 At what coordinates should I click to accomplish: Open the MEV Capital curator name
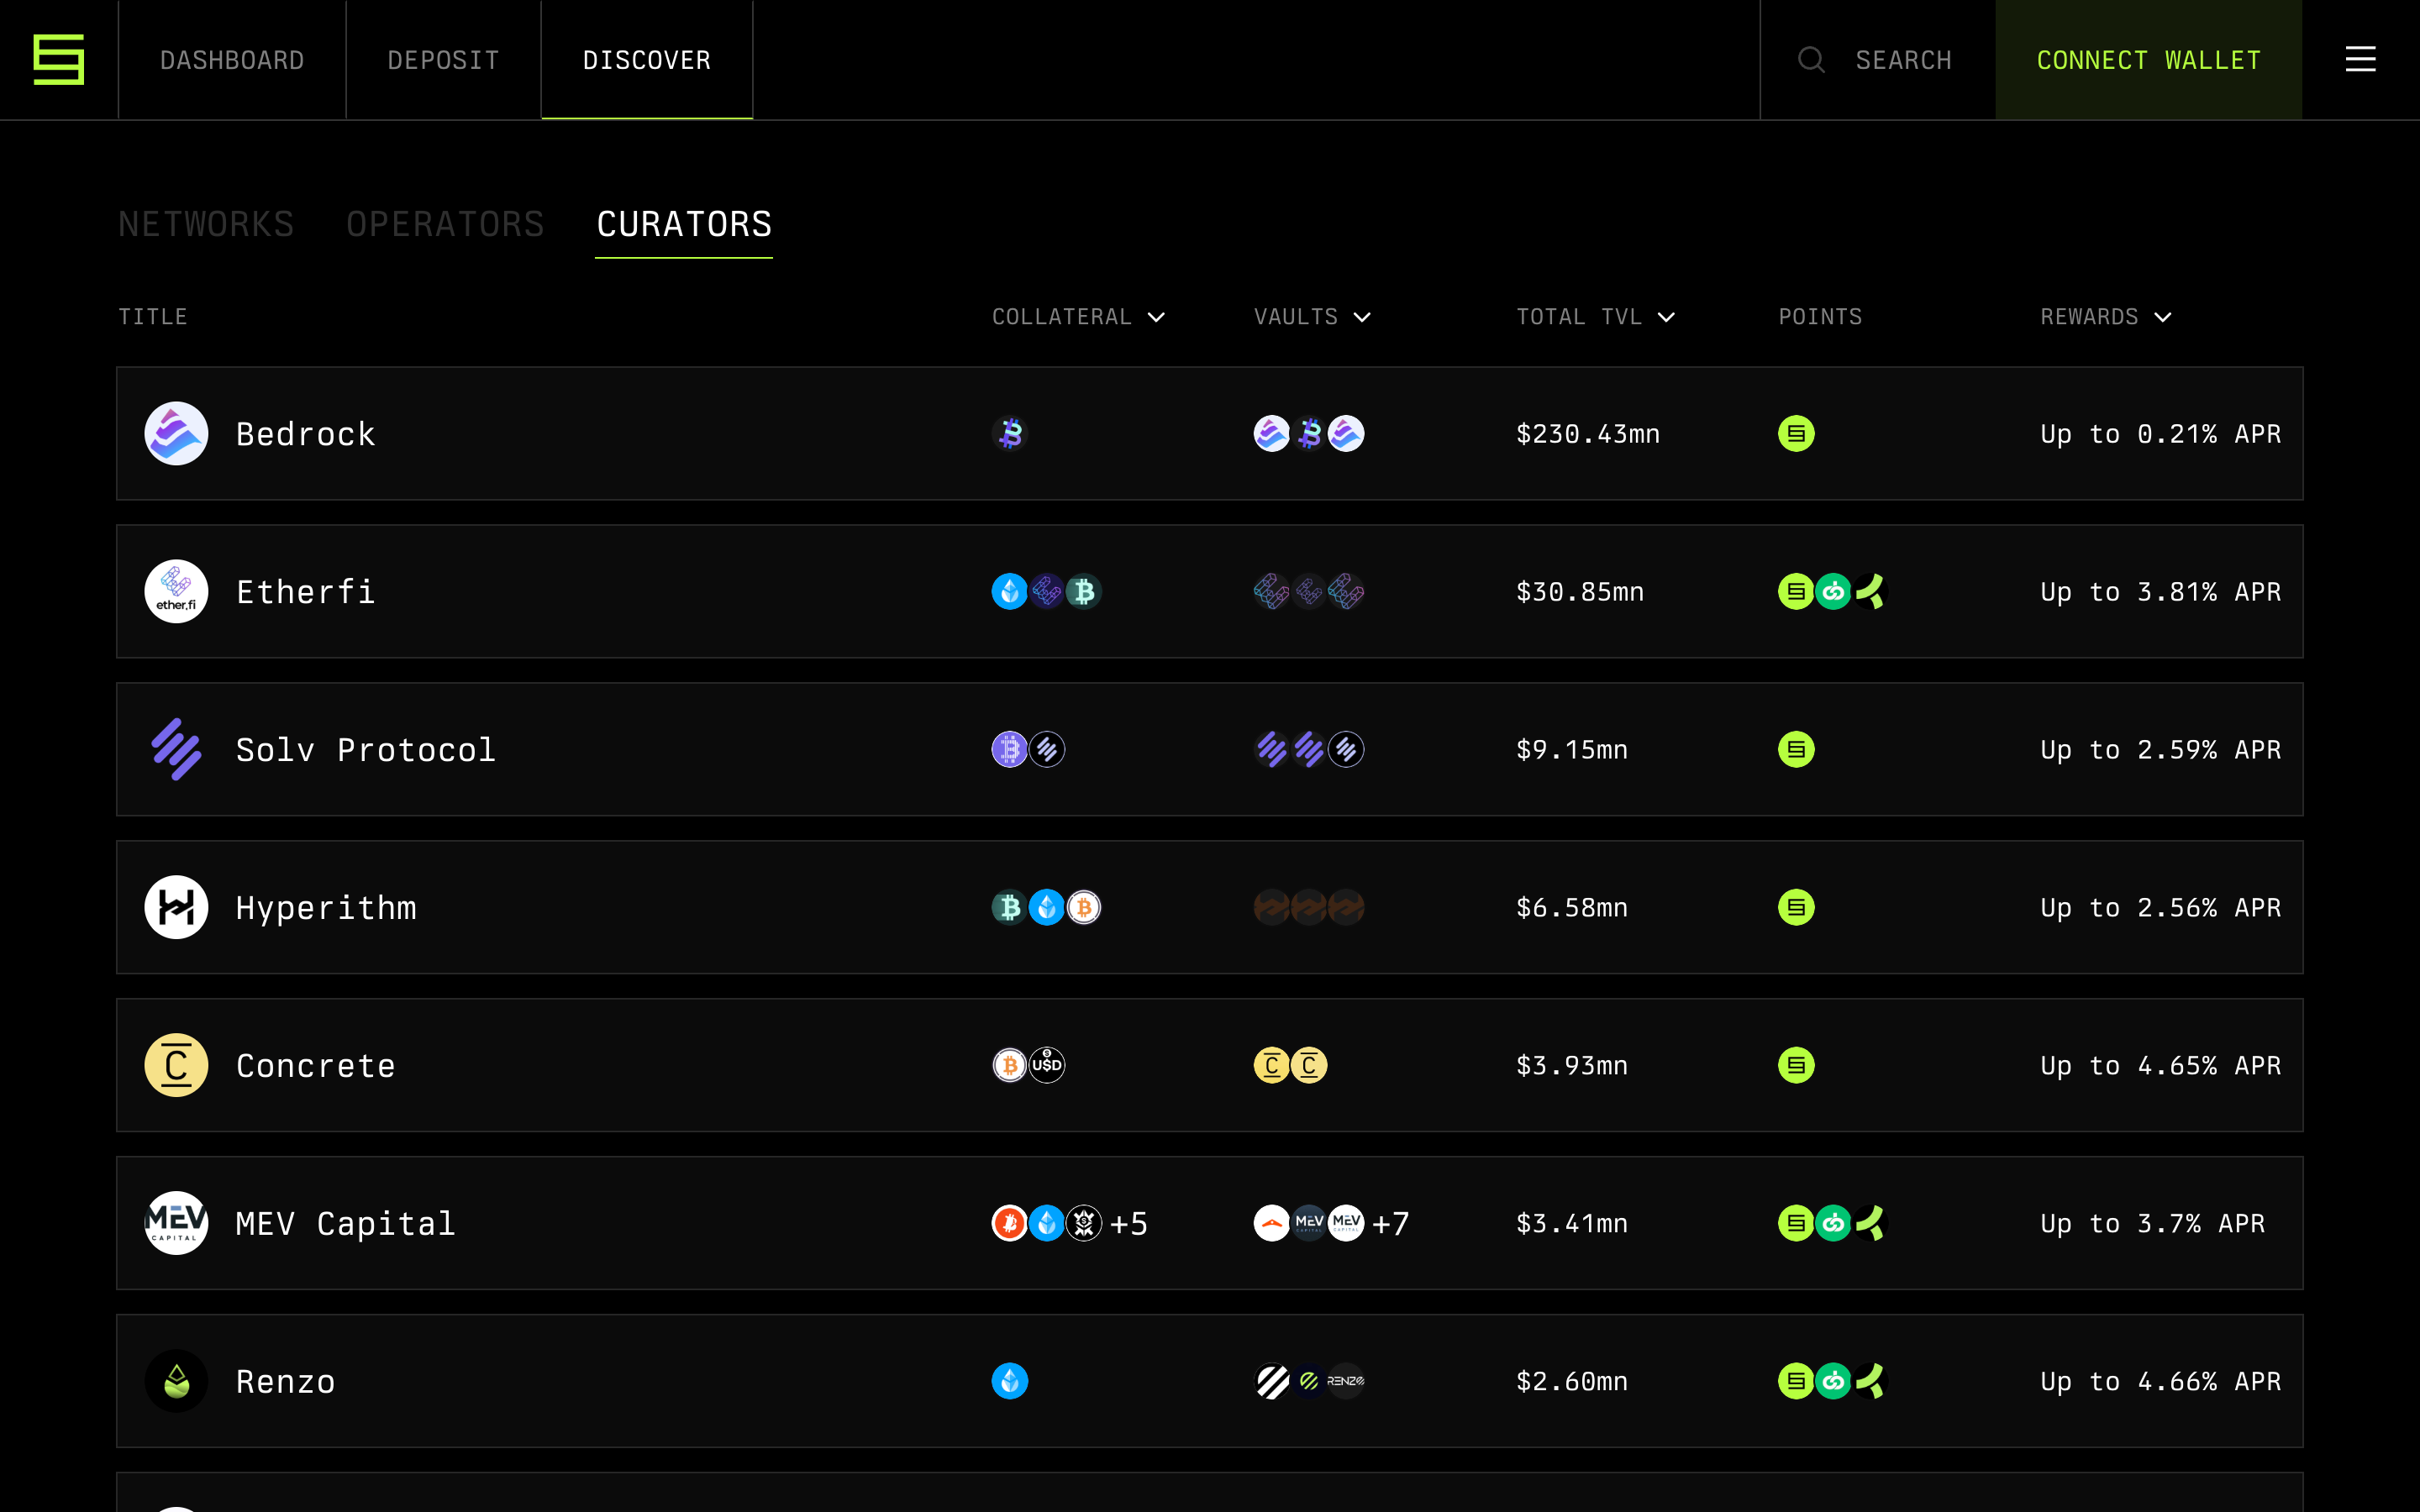[346, 1224]
